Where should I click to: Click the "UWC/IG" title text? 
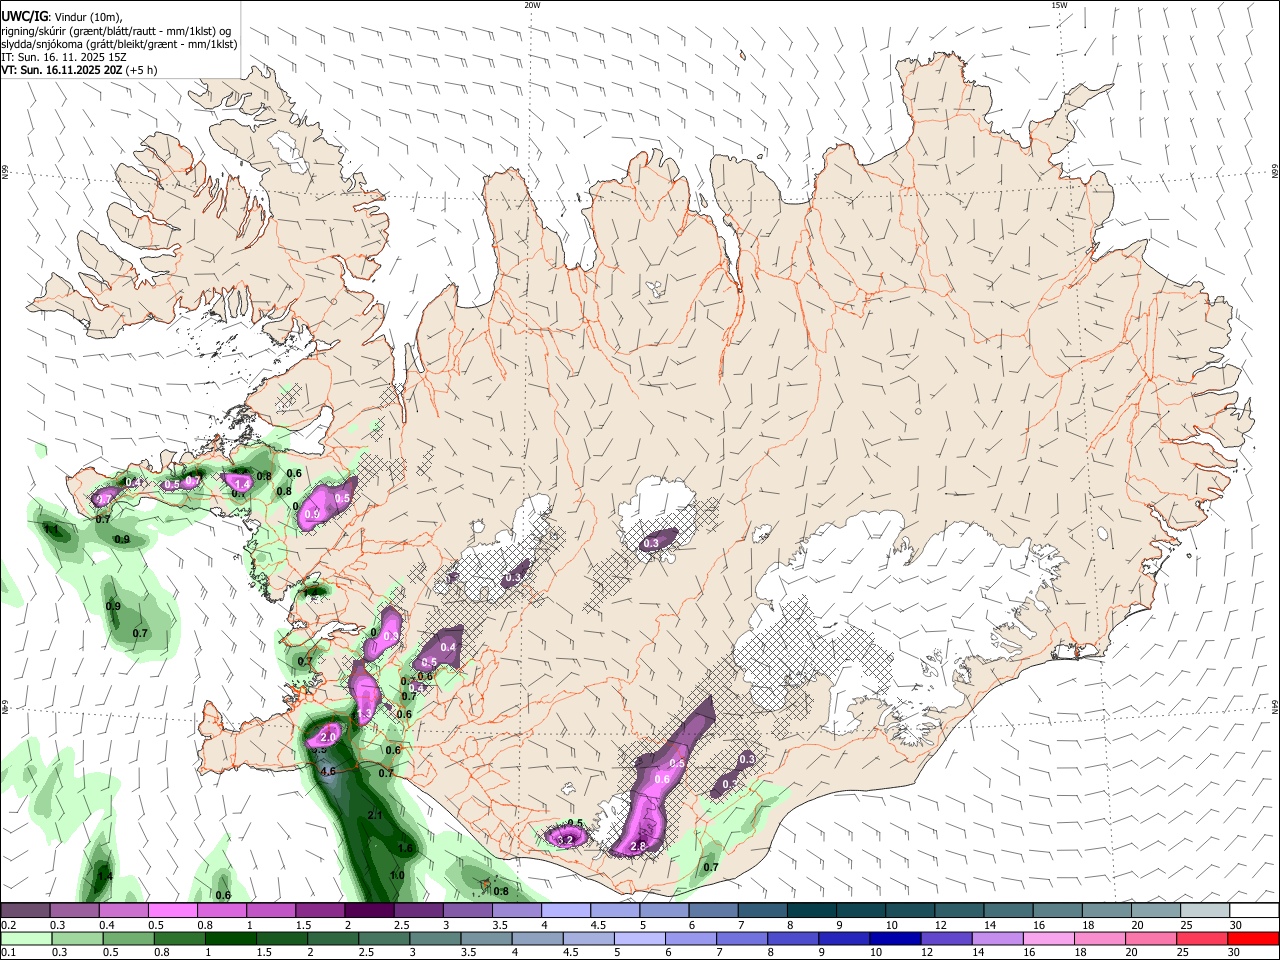(24, 16)
